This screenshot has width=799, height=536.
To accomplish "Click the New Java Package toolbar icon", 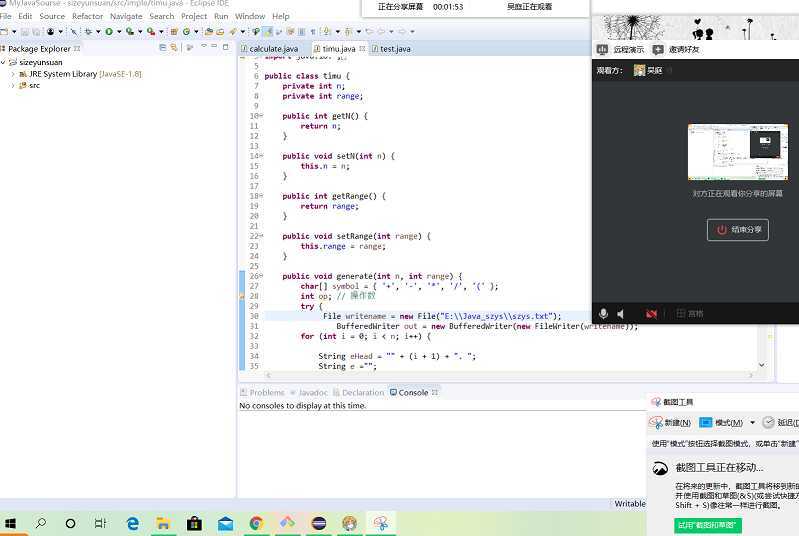I will [x=174, y=32].
